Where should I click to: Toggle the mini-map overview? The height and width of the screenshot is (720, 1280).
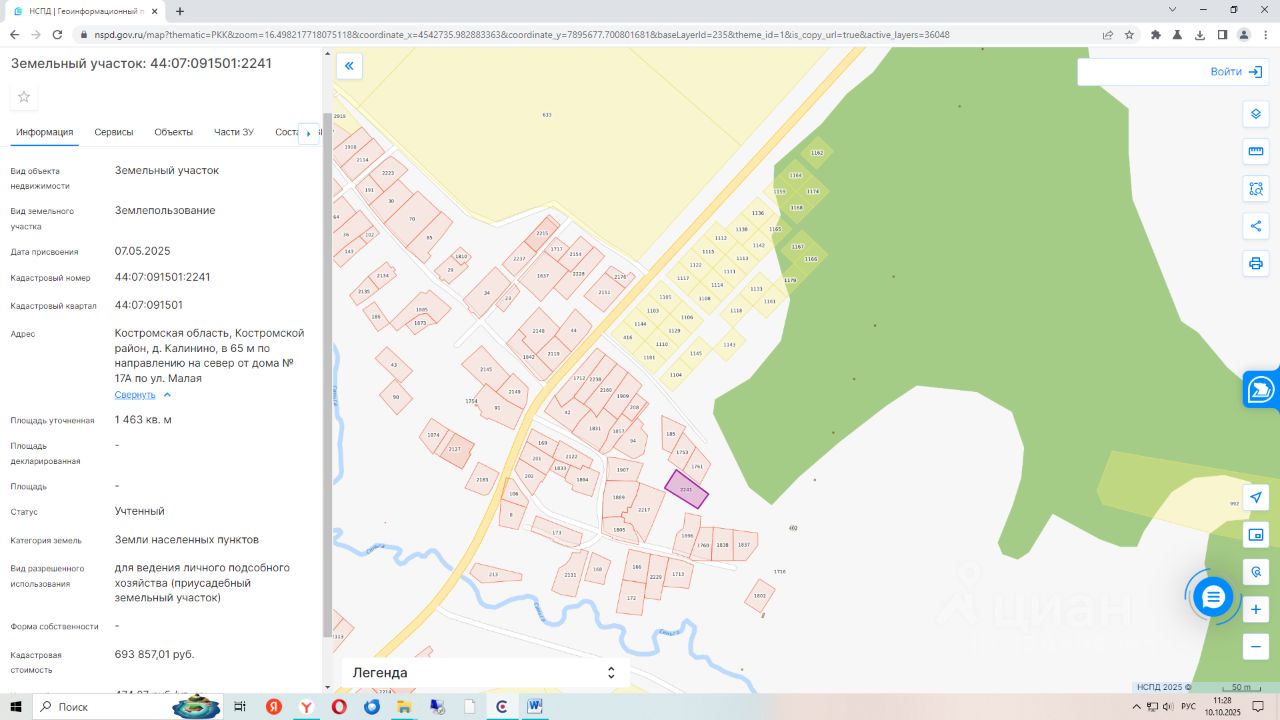point(1256,535)
